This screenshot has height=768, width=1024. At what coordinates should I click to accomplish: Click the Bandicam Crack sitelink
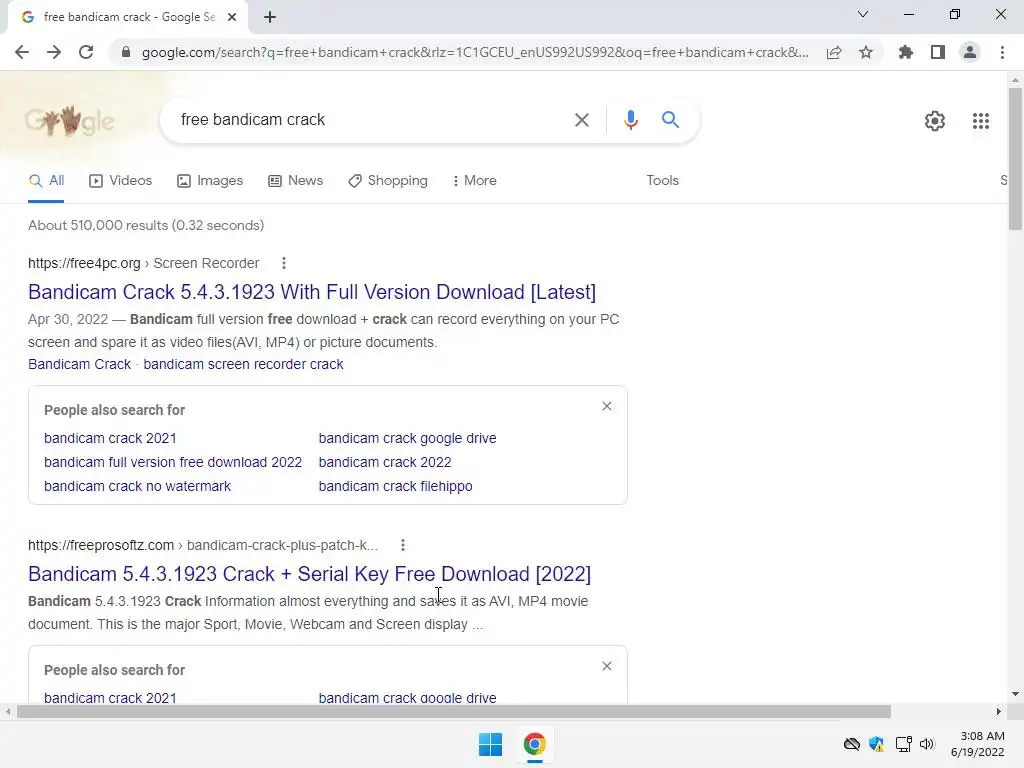80,364
